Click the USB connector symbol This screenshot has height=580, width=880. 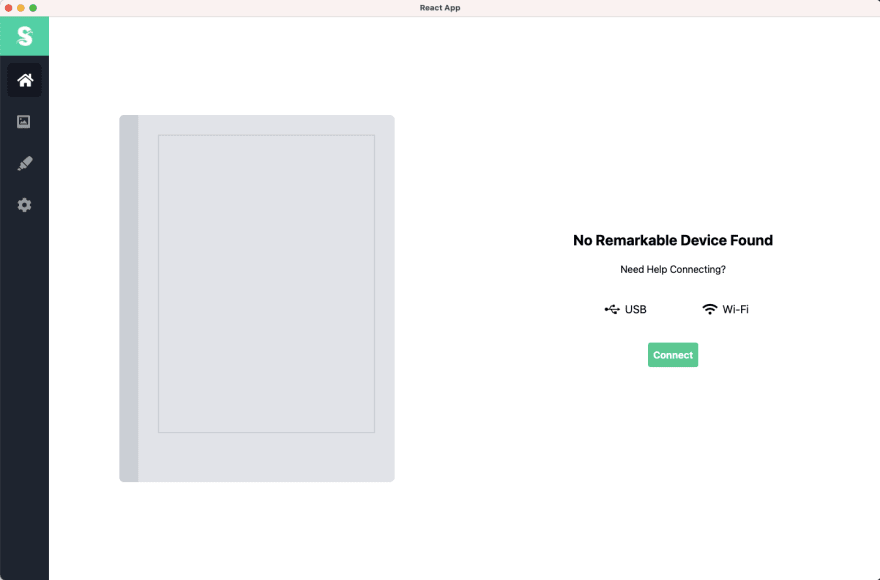tap(612, 309)
